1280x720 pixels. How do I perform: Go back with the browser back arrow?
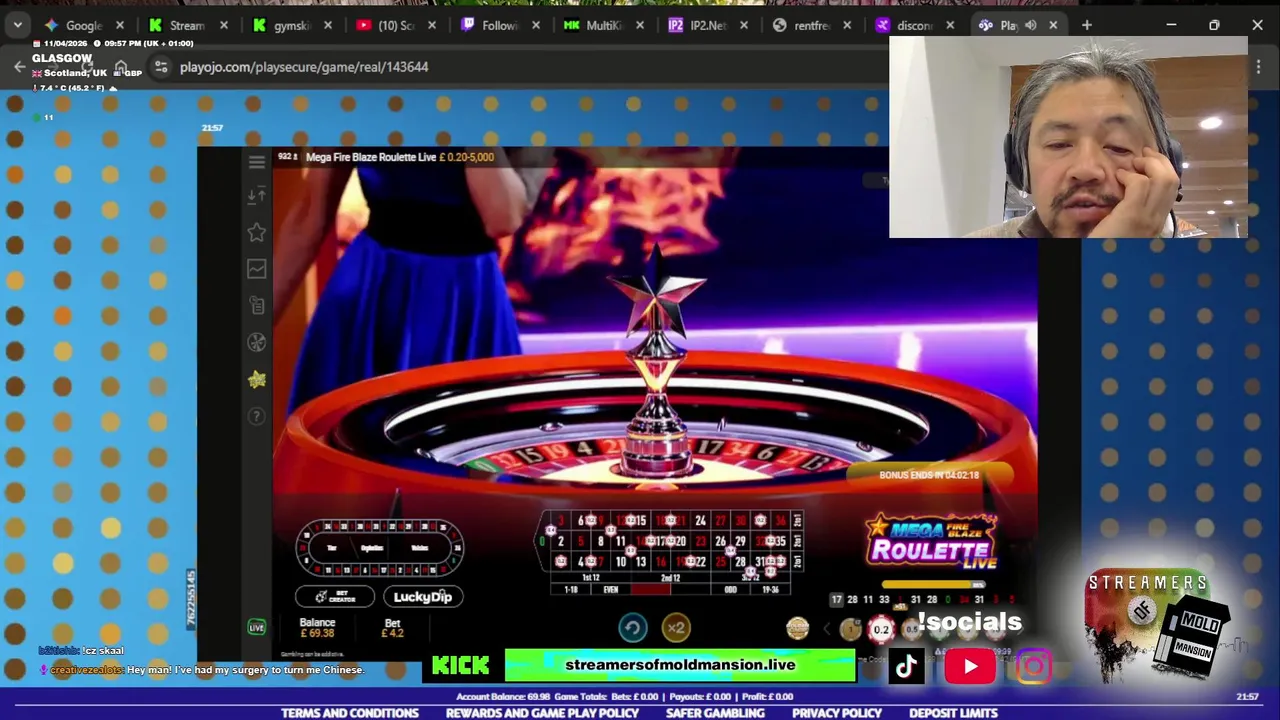tap(19, 67)
